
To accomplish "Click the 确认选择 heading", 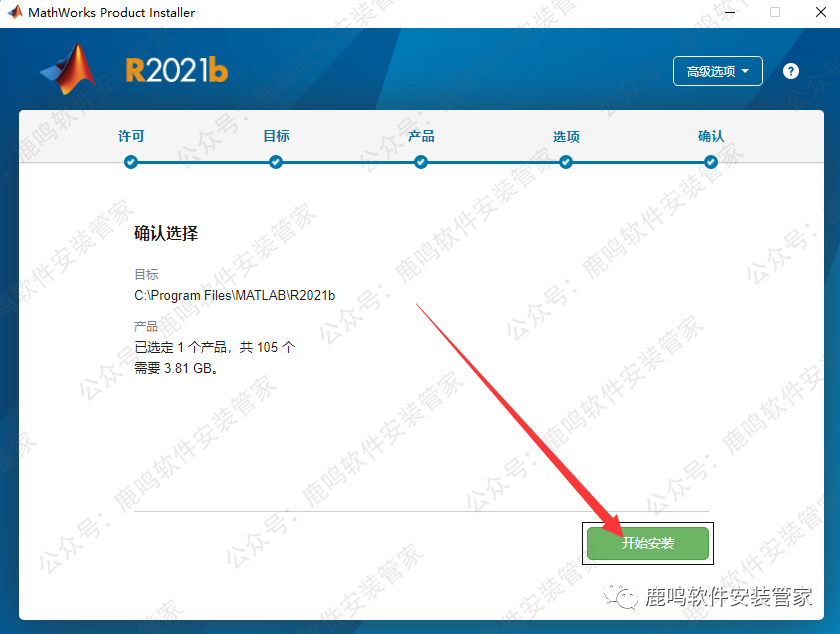I will coord(166,233).
